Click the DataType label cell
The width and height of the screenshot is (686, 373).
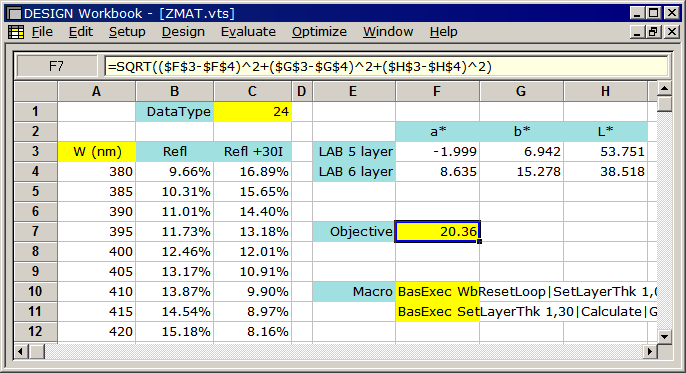[x=175, y=112]
